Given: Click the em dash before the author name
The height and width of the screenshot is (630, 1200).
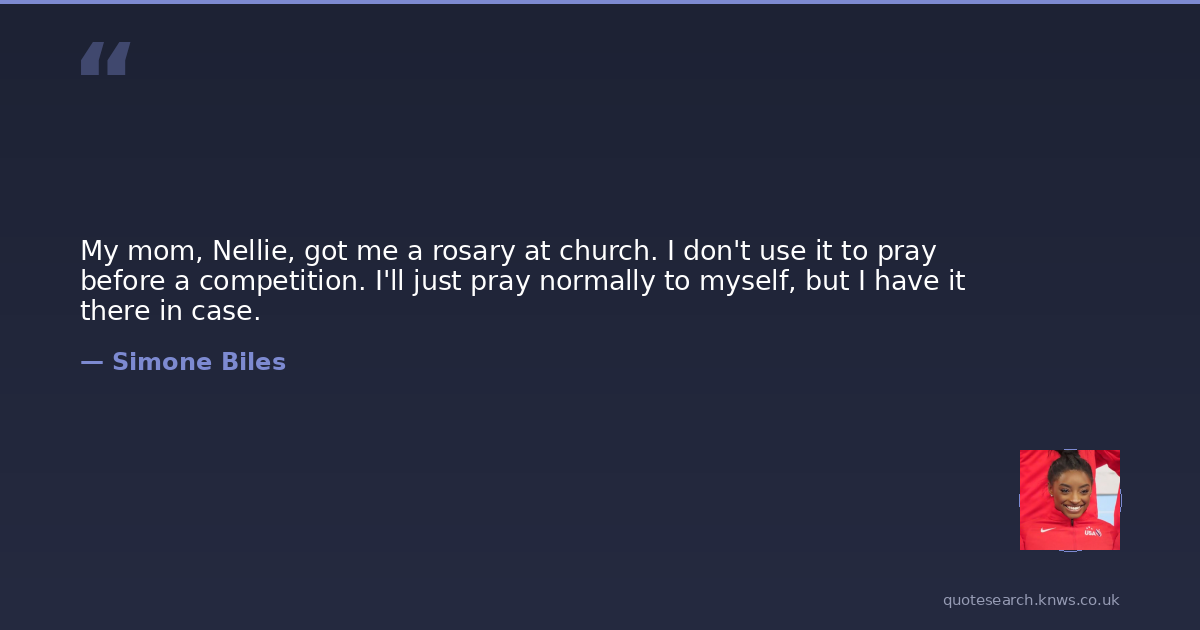Looking at the screenshot, I should coord(91,362).
